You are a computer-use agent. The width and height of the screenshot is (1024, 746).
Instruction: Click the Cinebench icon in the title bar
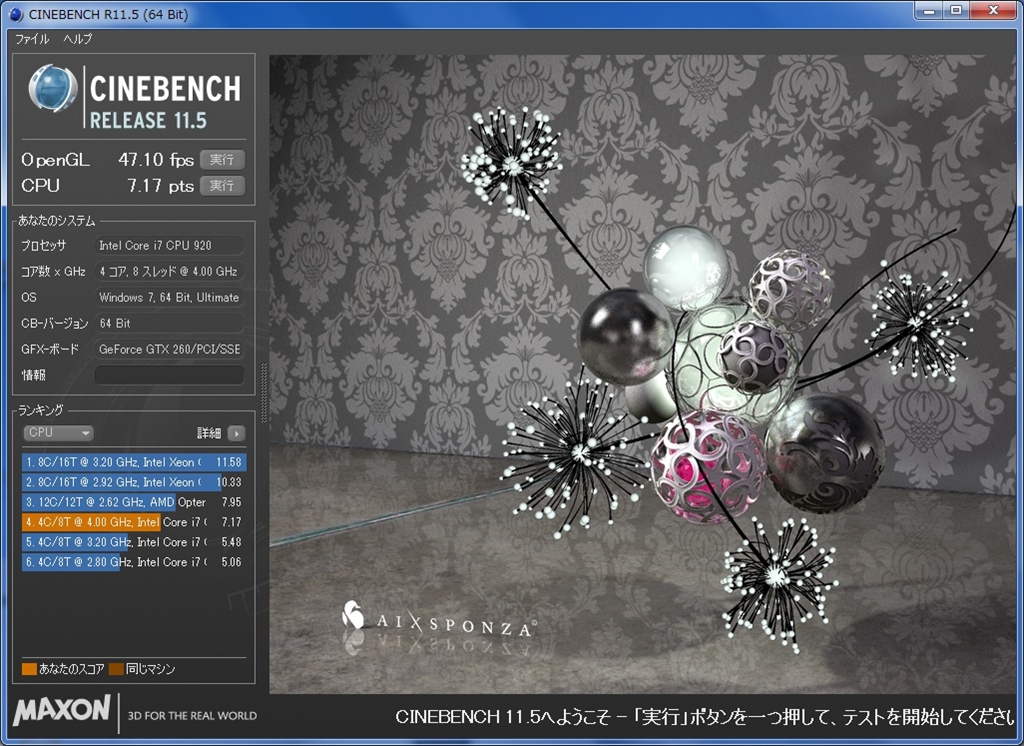pos(16,14)
